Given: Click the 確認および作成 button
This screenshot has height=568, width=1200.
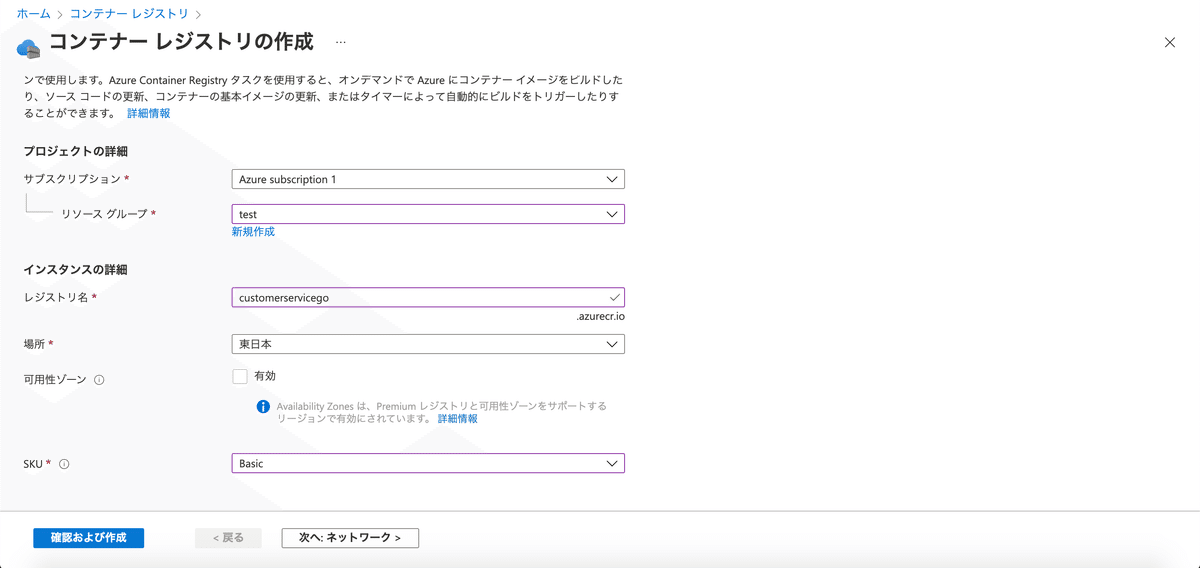Looking at the screenshot, I should pos(89,538).
